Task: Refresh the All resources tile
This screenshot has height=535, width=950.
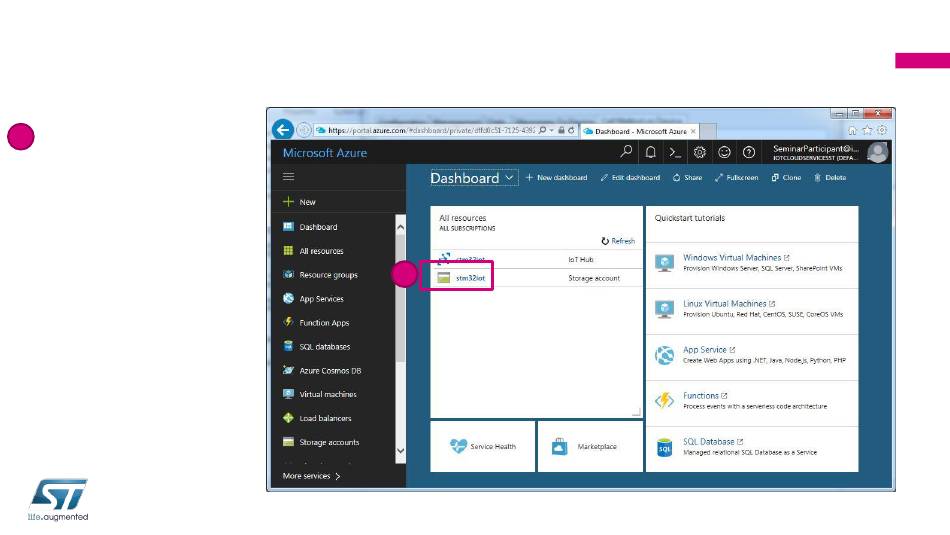Action: pos(618,241)
